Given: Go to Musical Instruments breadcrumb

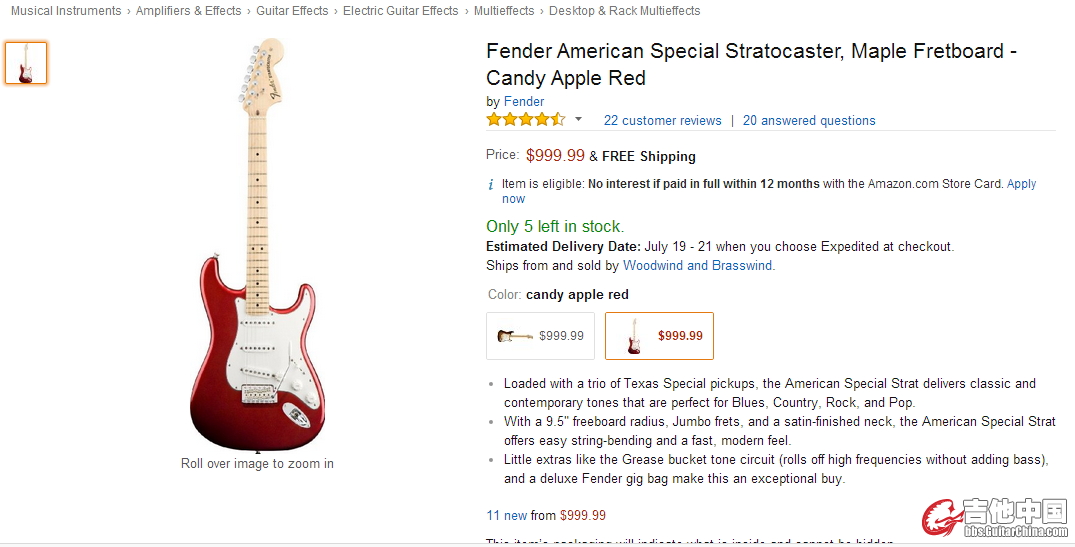Looking at the screenshot, I should (x=66, y=11).
